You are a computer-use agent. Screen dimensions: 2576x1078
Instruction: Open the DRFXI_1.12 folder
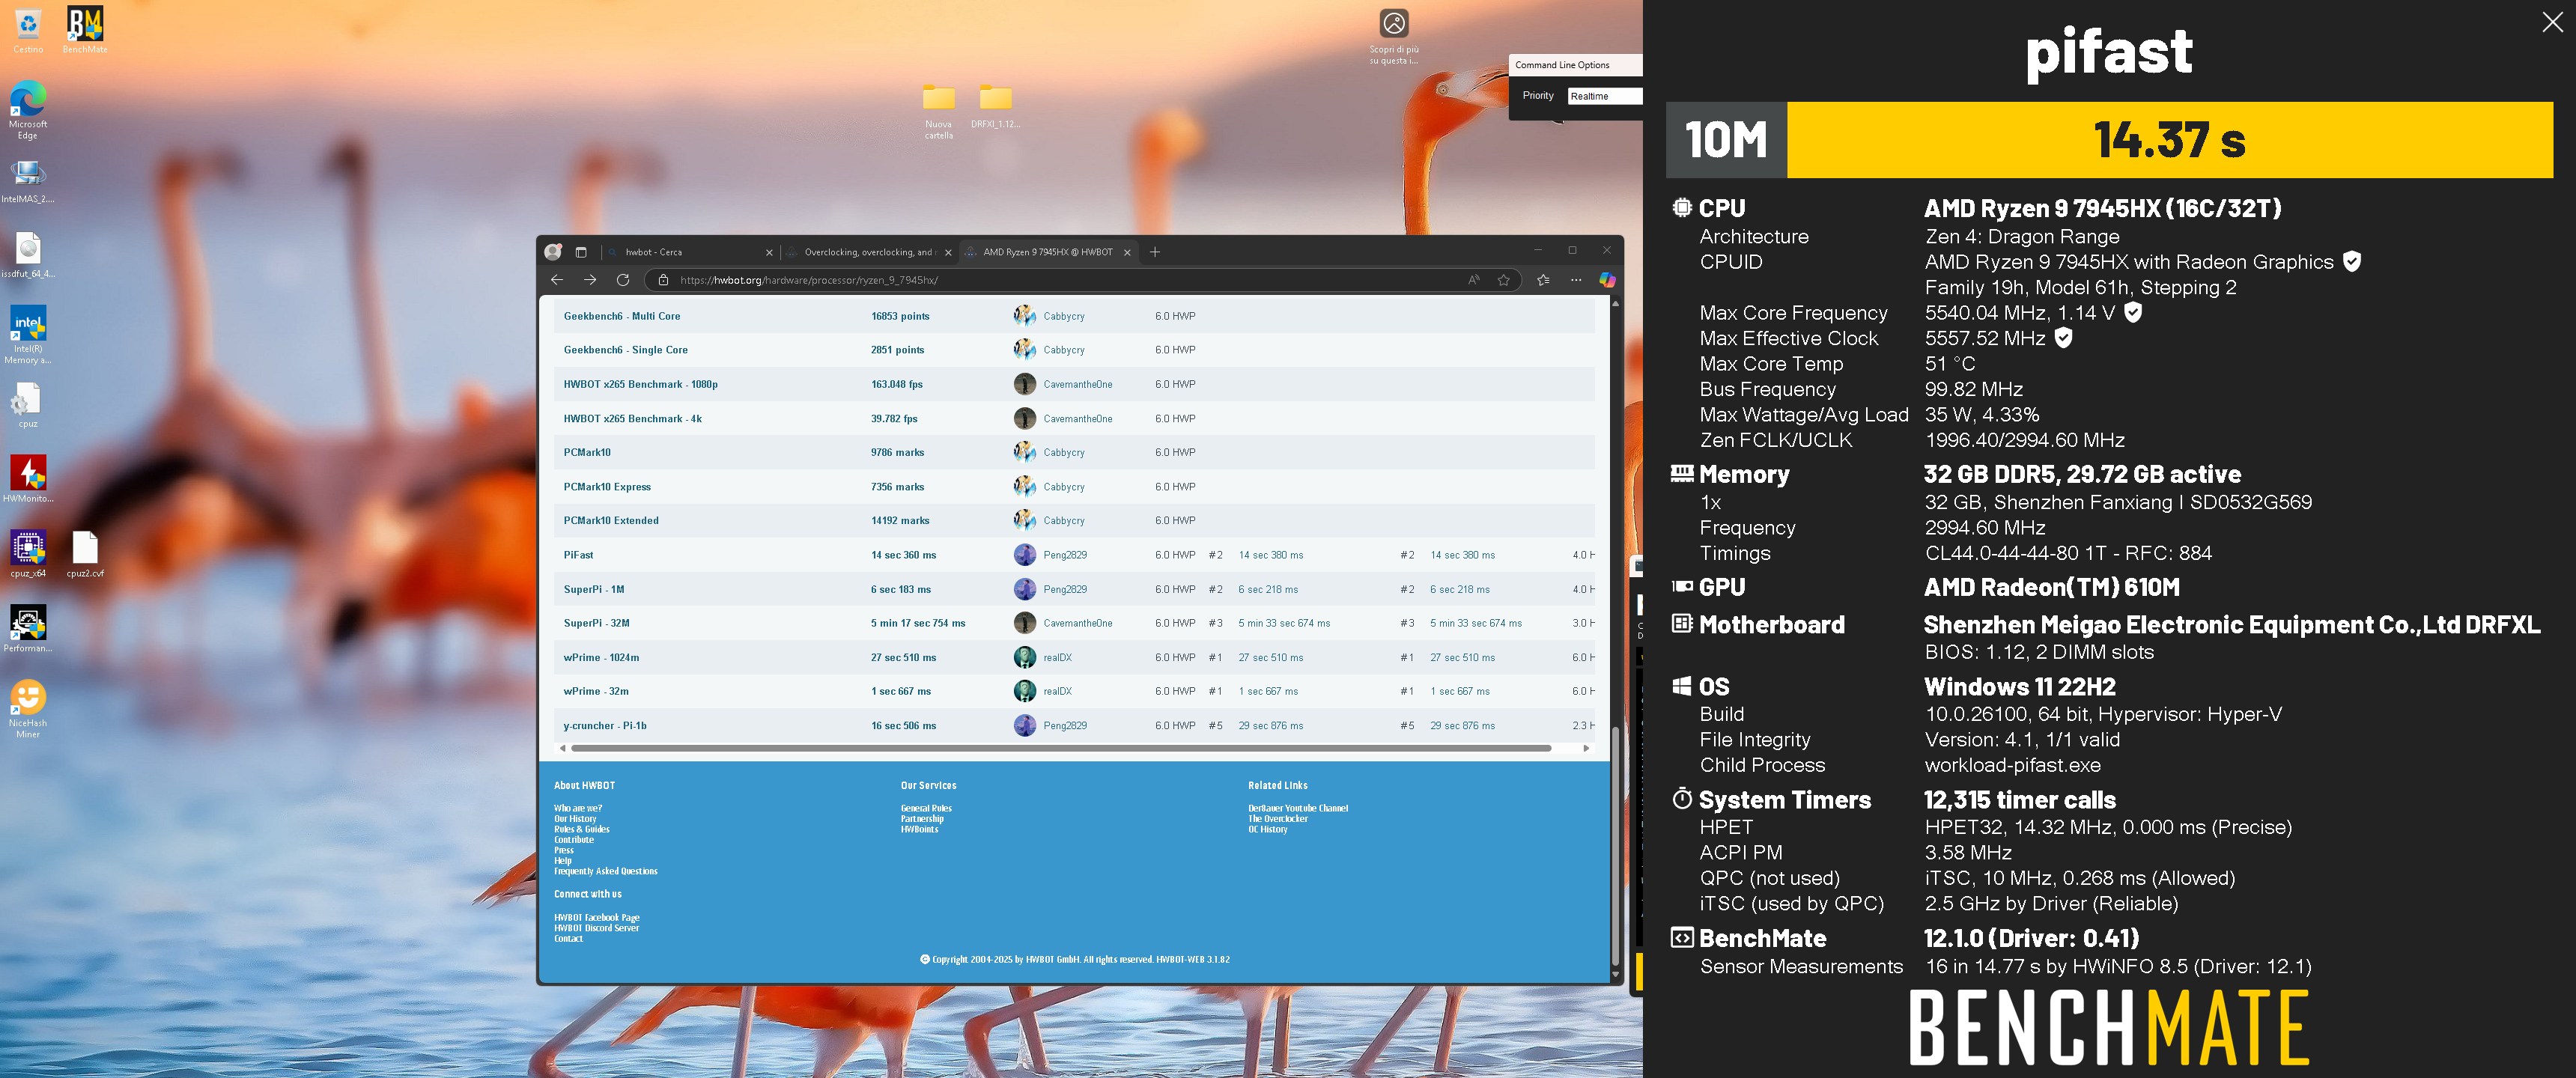pyautogui.click(x=995, y=106)
